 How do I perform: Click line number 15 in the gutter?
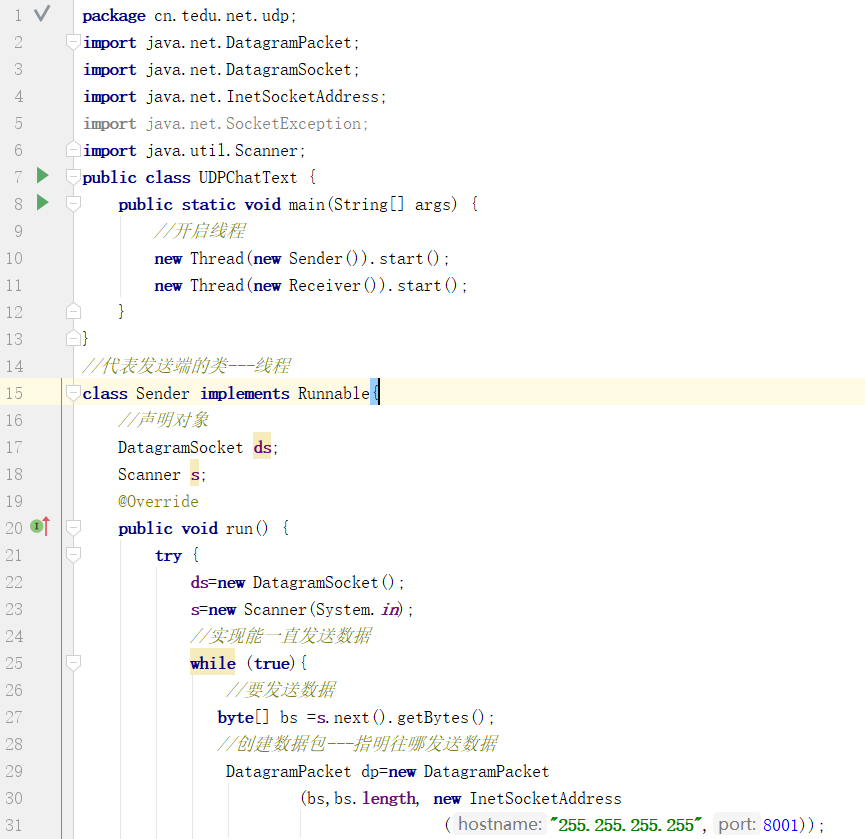(x=14, y=393)
